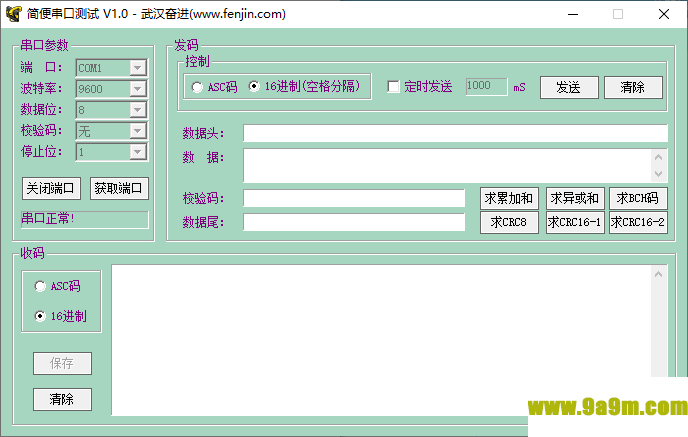The width and height of the screenshot is (688, 437).
Task: Focus the 数据头 input field
Action: click(455, 133)
